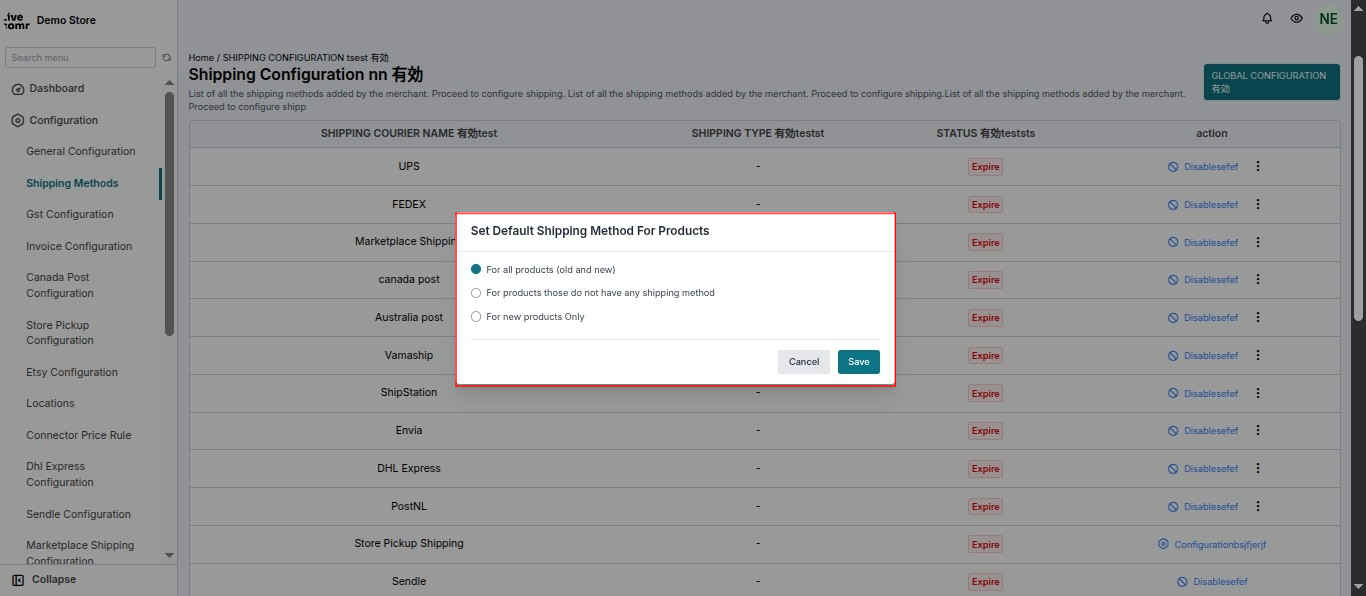Click the sidebar scroll down arrow
The image size is (1366, 596).
tap(169, 555)
